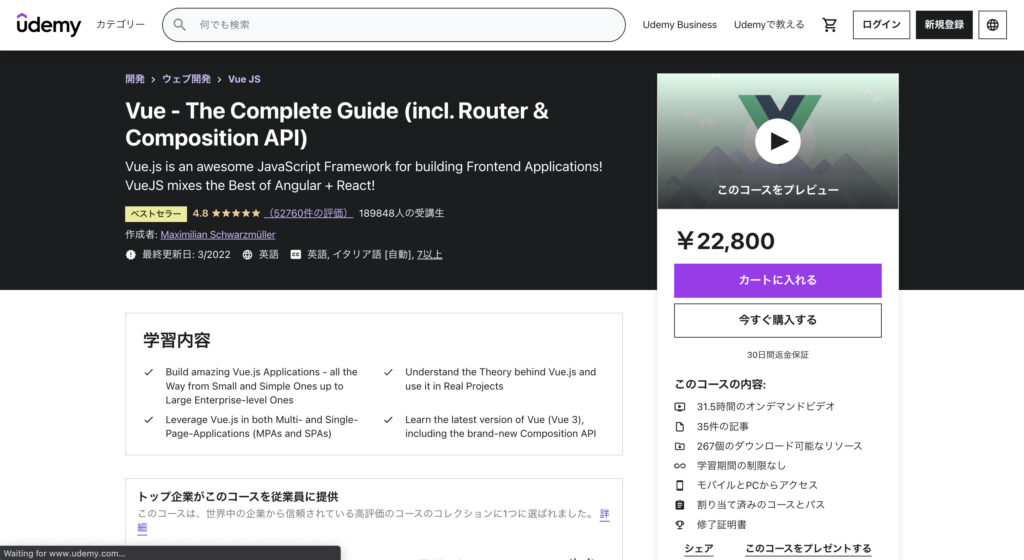The image size is (1024, 560).
Task: Click the 新規登録 button
Action: point(944,25)
